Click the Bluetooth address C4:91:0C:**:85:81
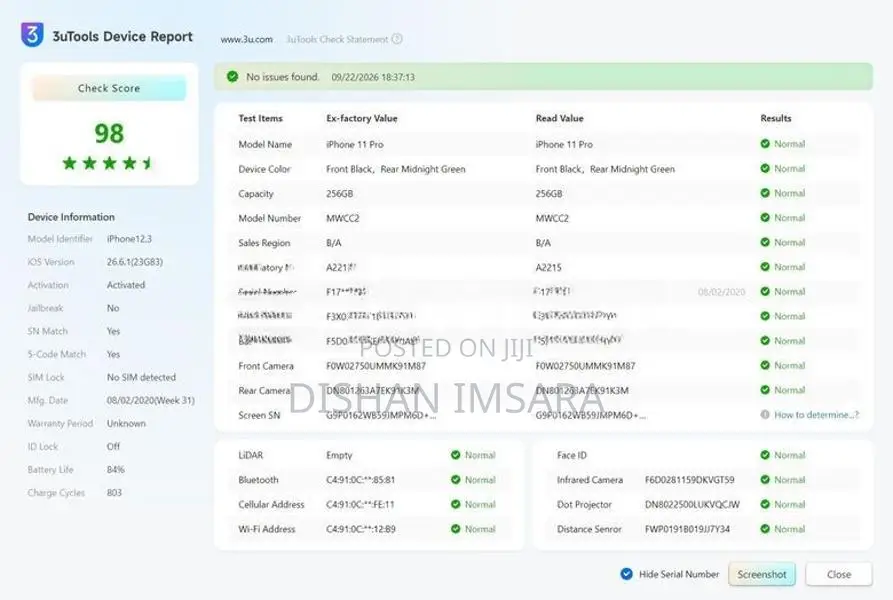Screen dimensions: 893x600 [361, 480]
